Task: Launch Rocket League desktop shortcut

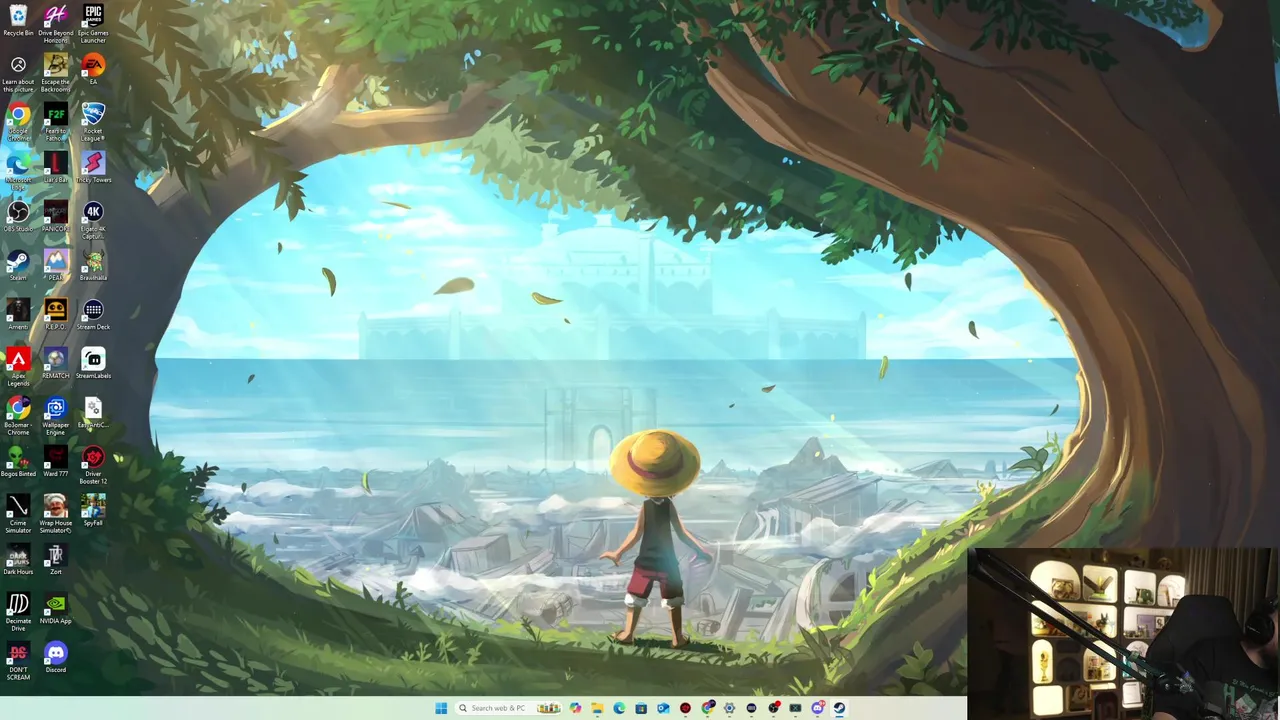Action: 93,121
